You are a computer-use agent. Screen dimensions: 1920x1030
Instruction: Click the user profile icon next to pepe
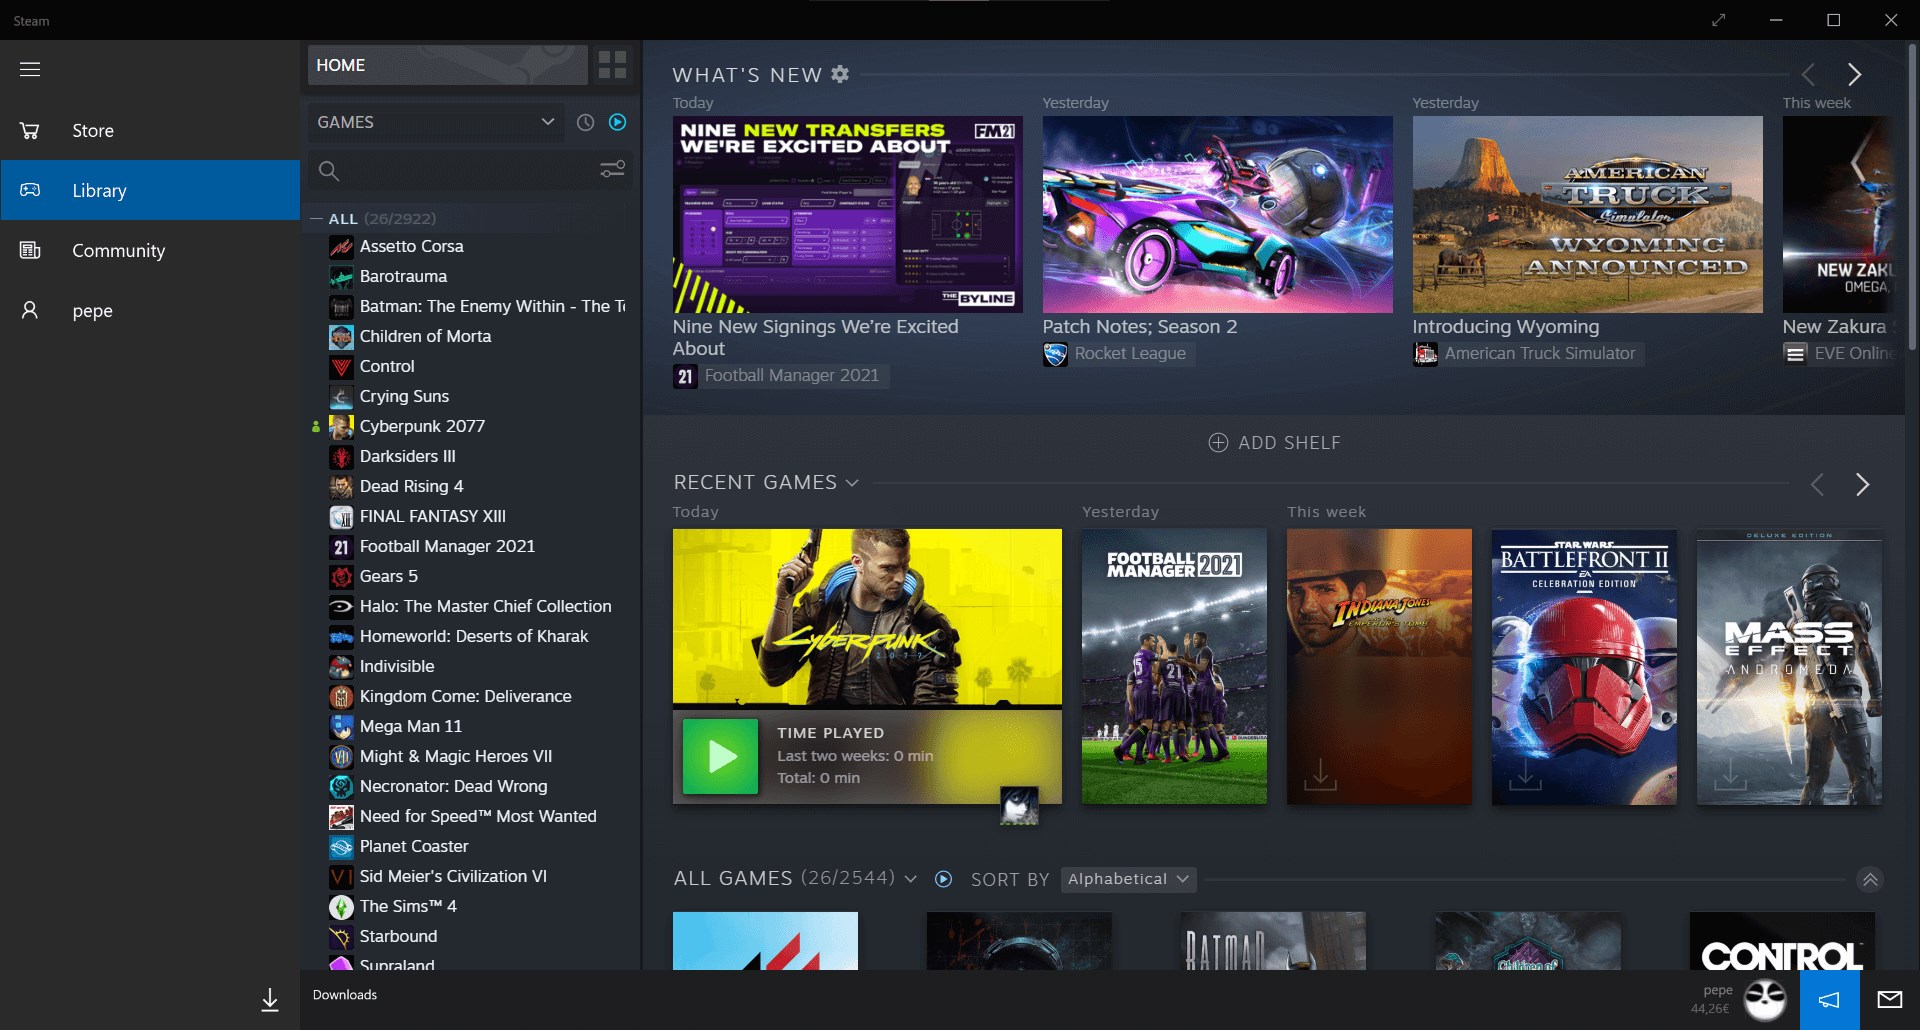(30, 311)
